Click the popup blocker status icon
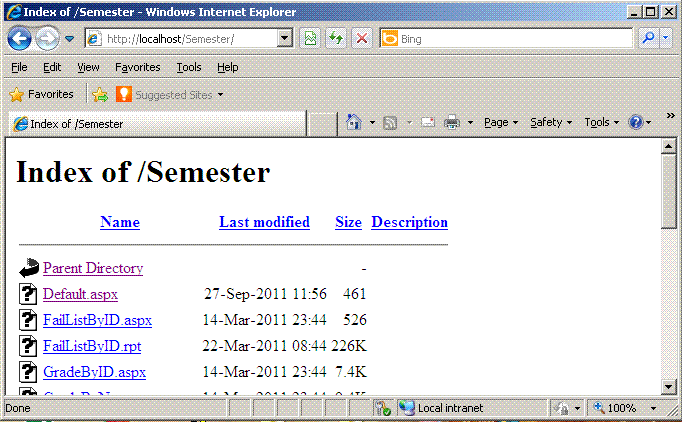 pos(382,408)
